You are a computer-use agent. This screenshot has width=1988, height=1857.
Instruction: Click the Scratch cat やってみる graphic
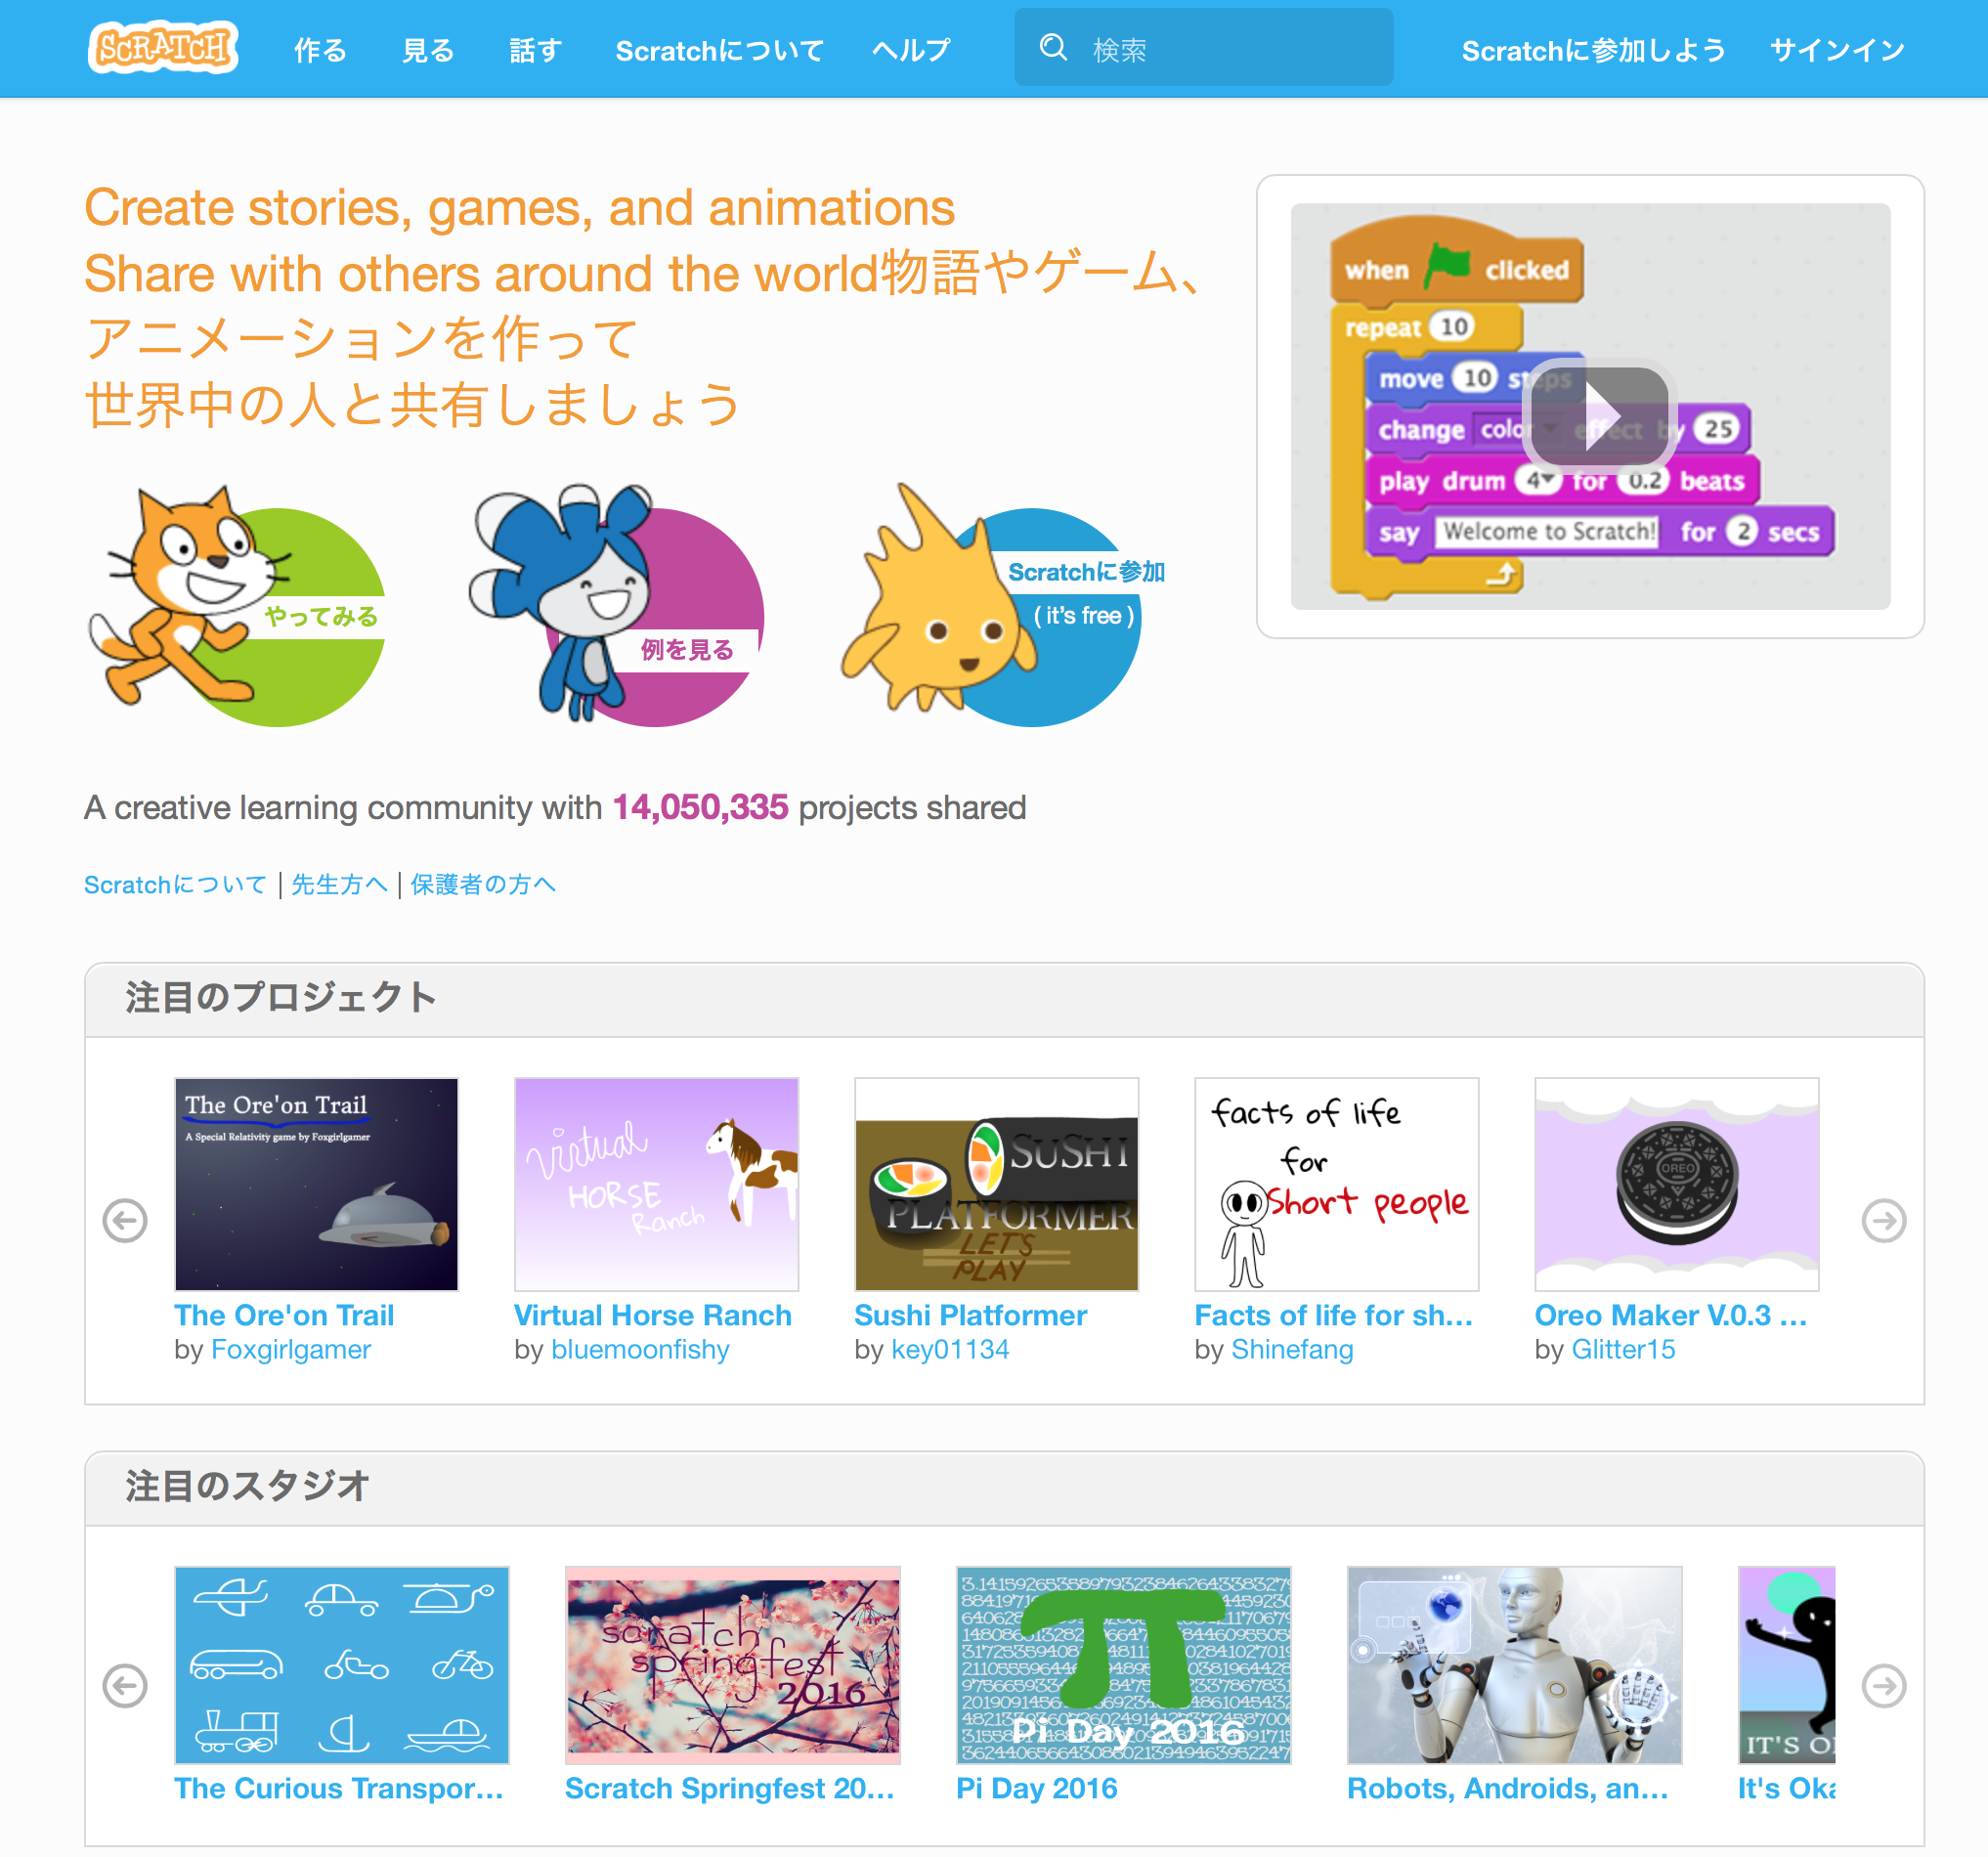238,607
